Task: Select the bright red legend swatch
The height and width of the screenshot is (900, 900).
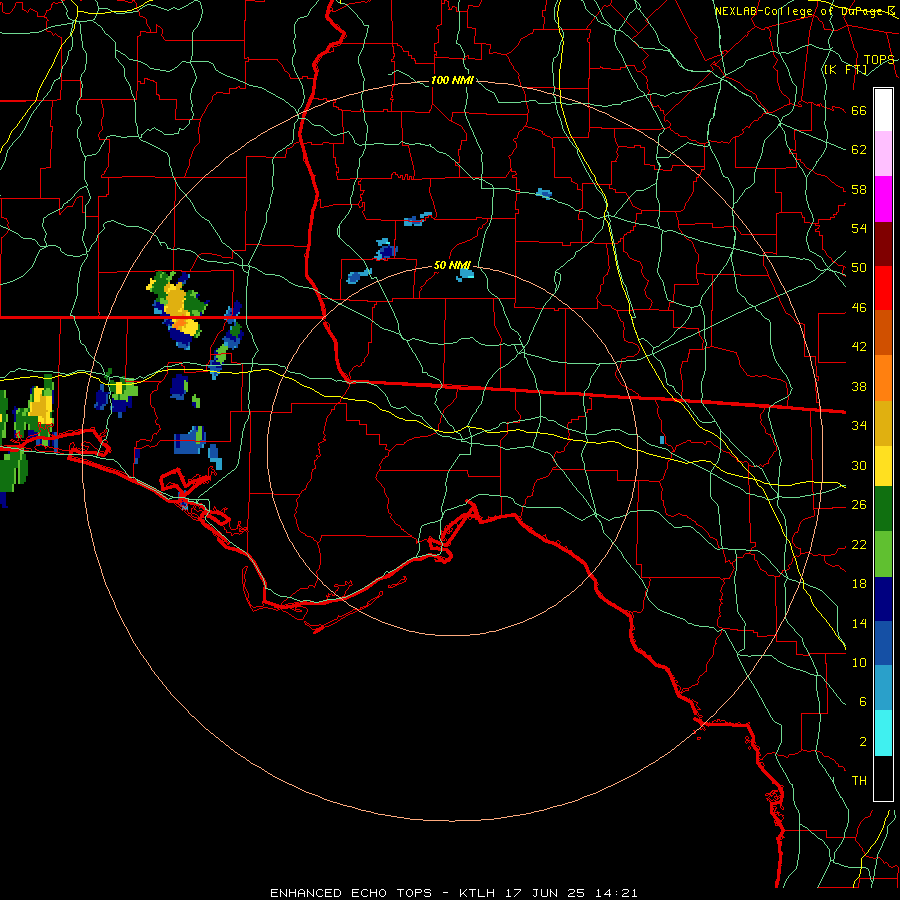Action: pyautogui.click(x=883, y=288)
